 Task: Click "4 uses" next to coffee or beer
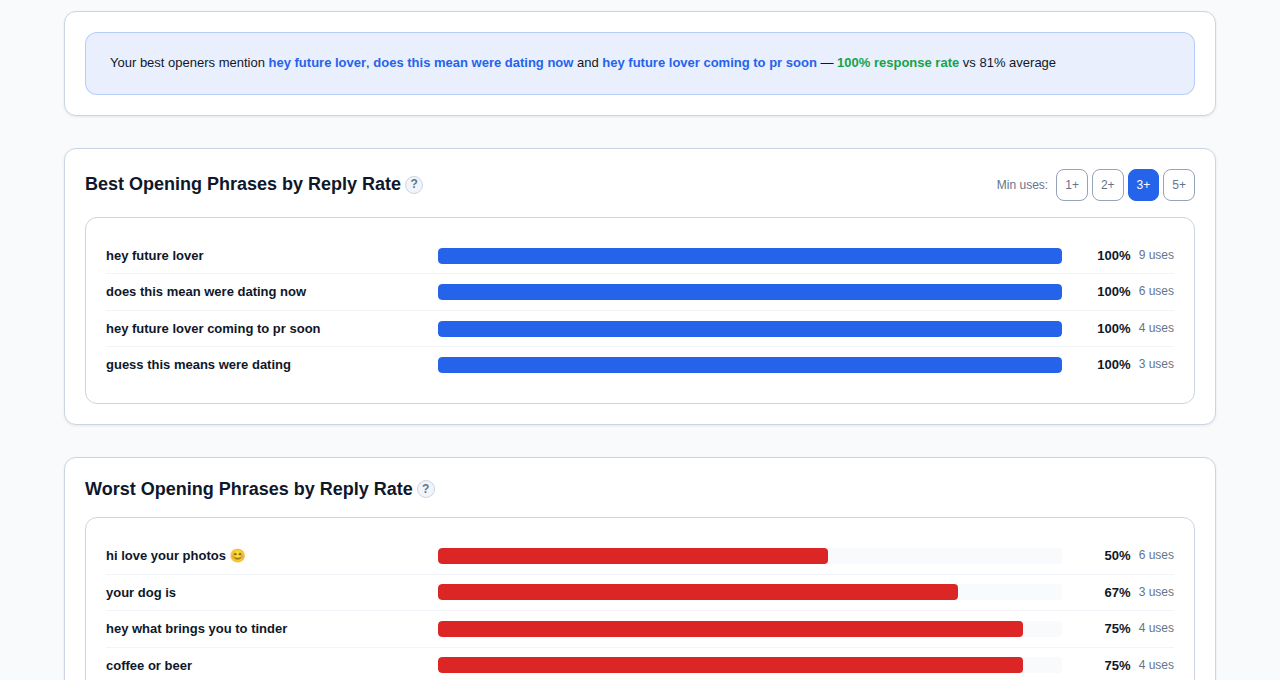tap(1155, 665)
